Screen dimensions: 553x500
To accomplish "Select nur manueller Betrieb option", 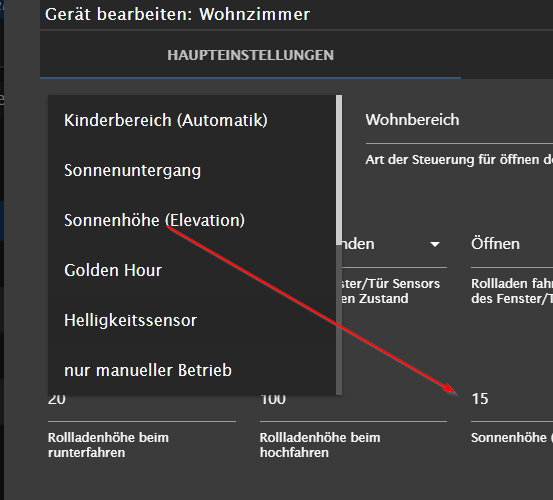I will (192, 371).
